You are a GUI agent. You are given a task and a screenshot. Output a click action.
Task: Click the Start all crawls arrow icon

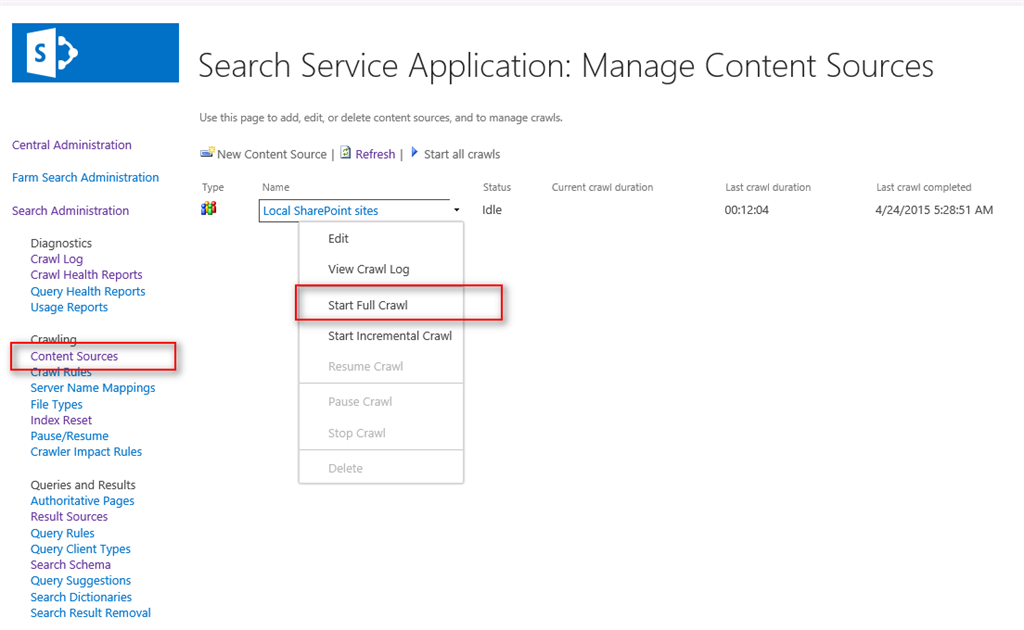pos(415,153)
